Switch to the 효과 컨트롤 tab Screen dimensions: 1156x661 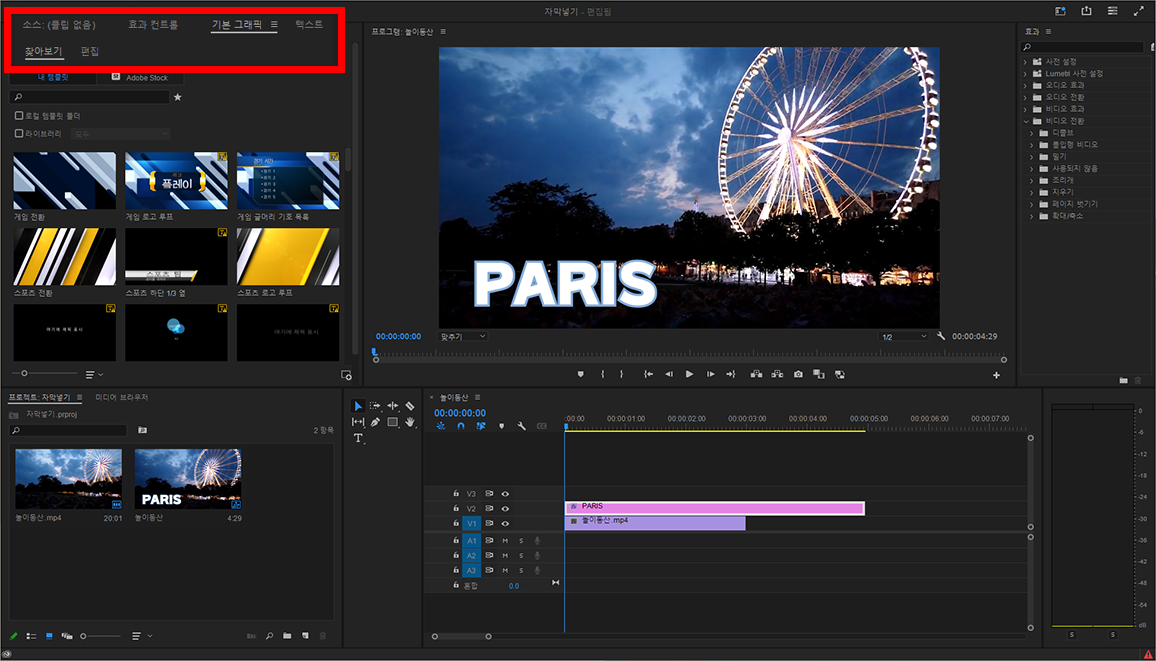[153, 24]
